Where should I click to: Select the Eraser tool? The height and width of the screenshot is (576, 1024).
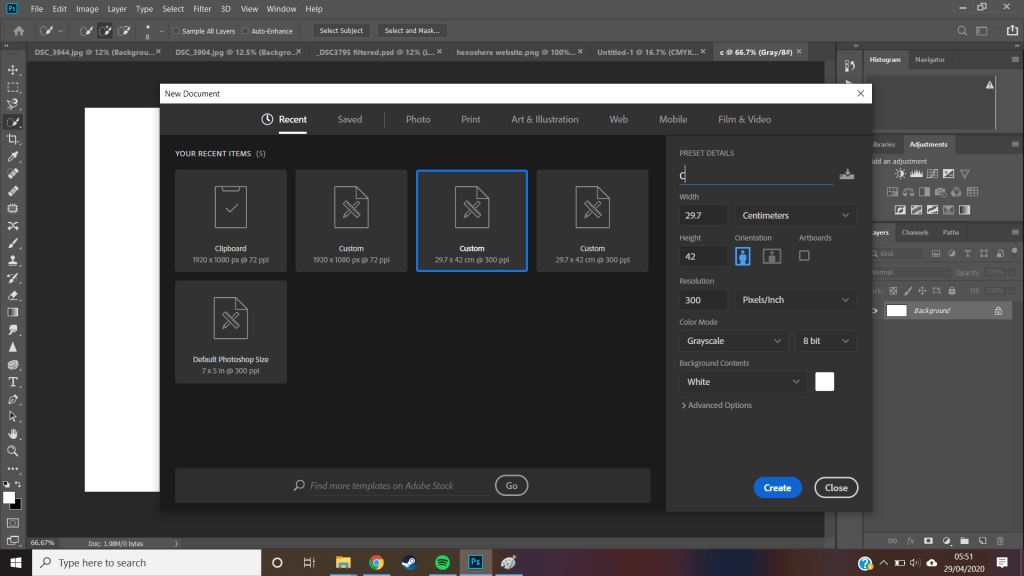(13, 295)
